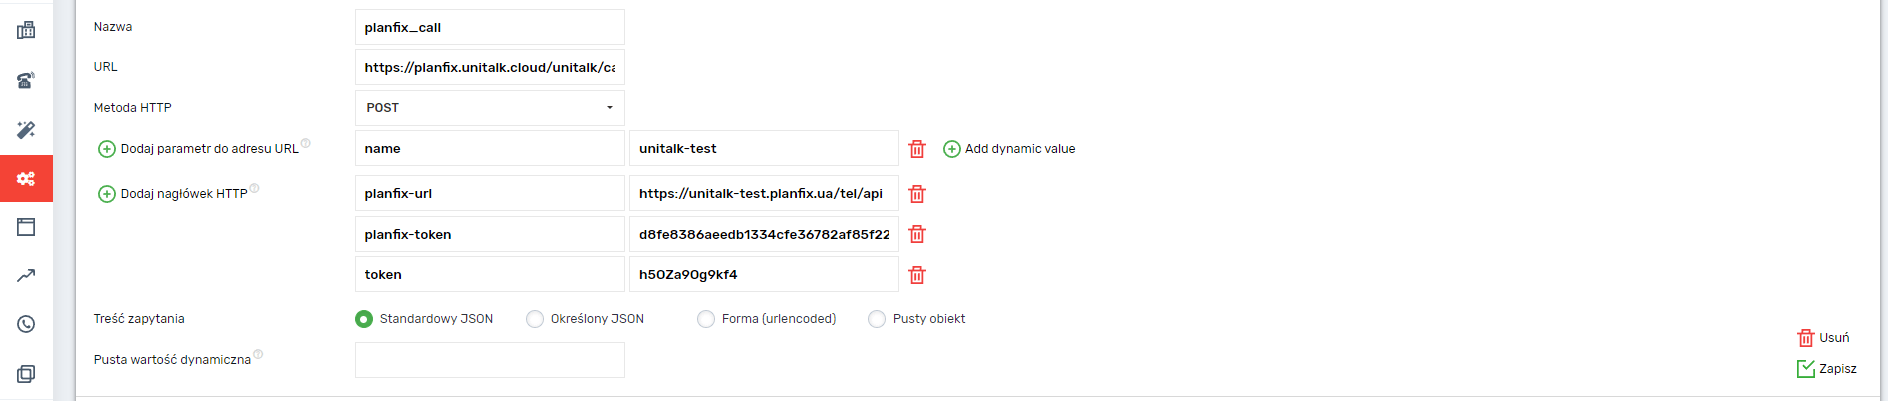Select the Standardowy JSON radio option
The width and height of the screenshot is (1888, 401).
[x=364, y=319]
